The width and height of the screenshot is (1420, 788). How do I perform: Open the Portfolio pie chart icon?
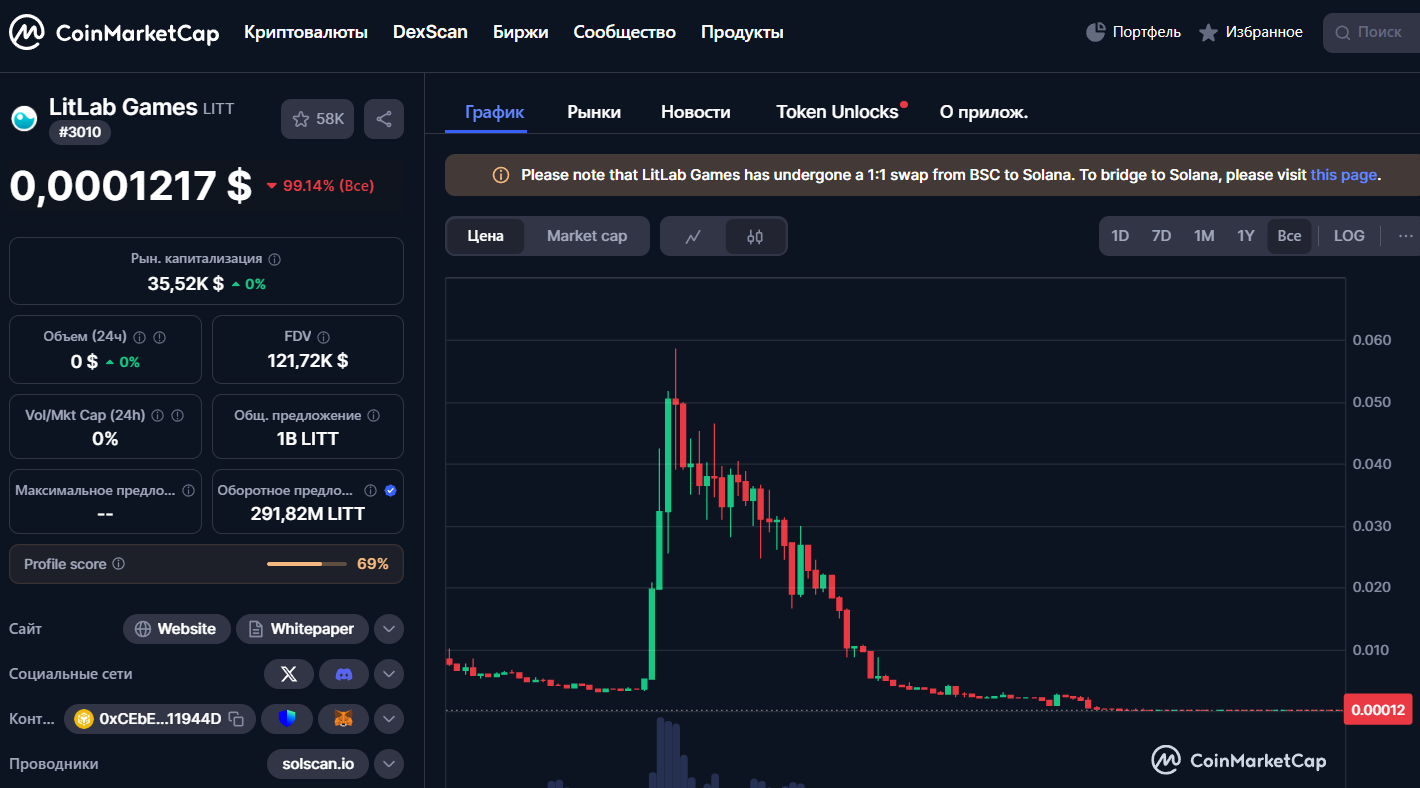click(x=1096, y=32)
